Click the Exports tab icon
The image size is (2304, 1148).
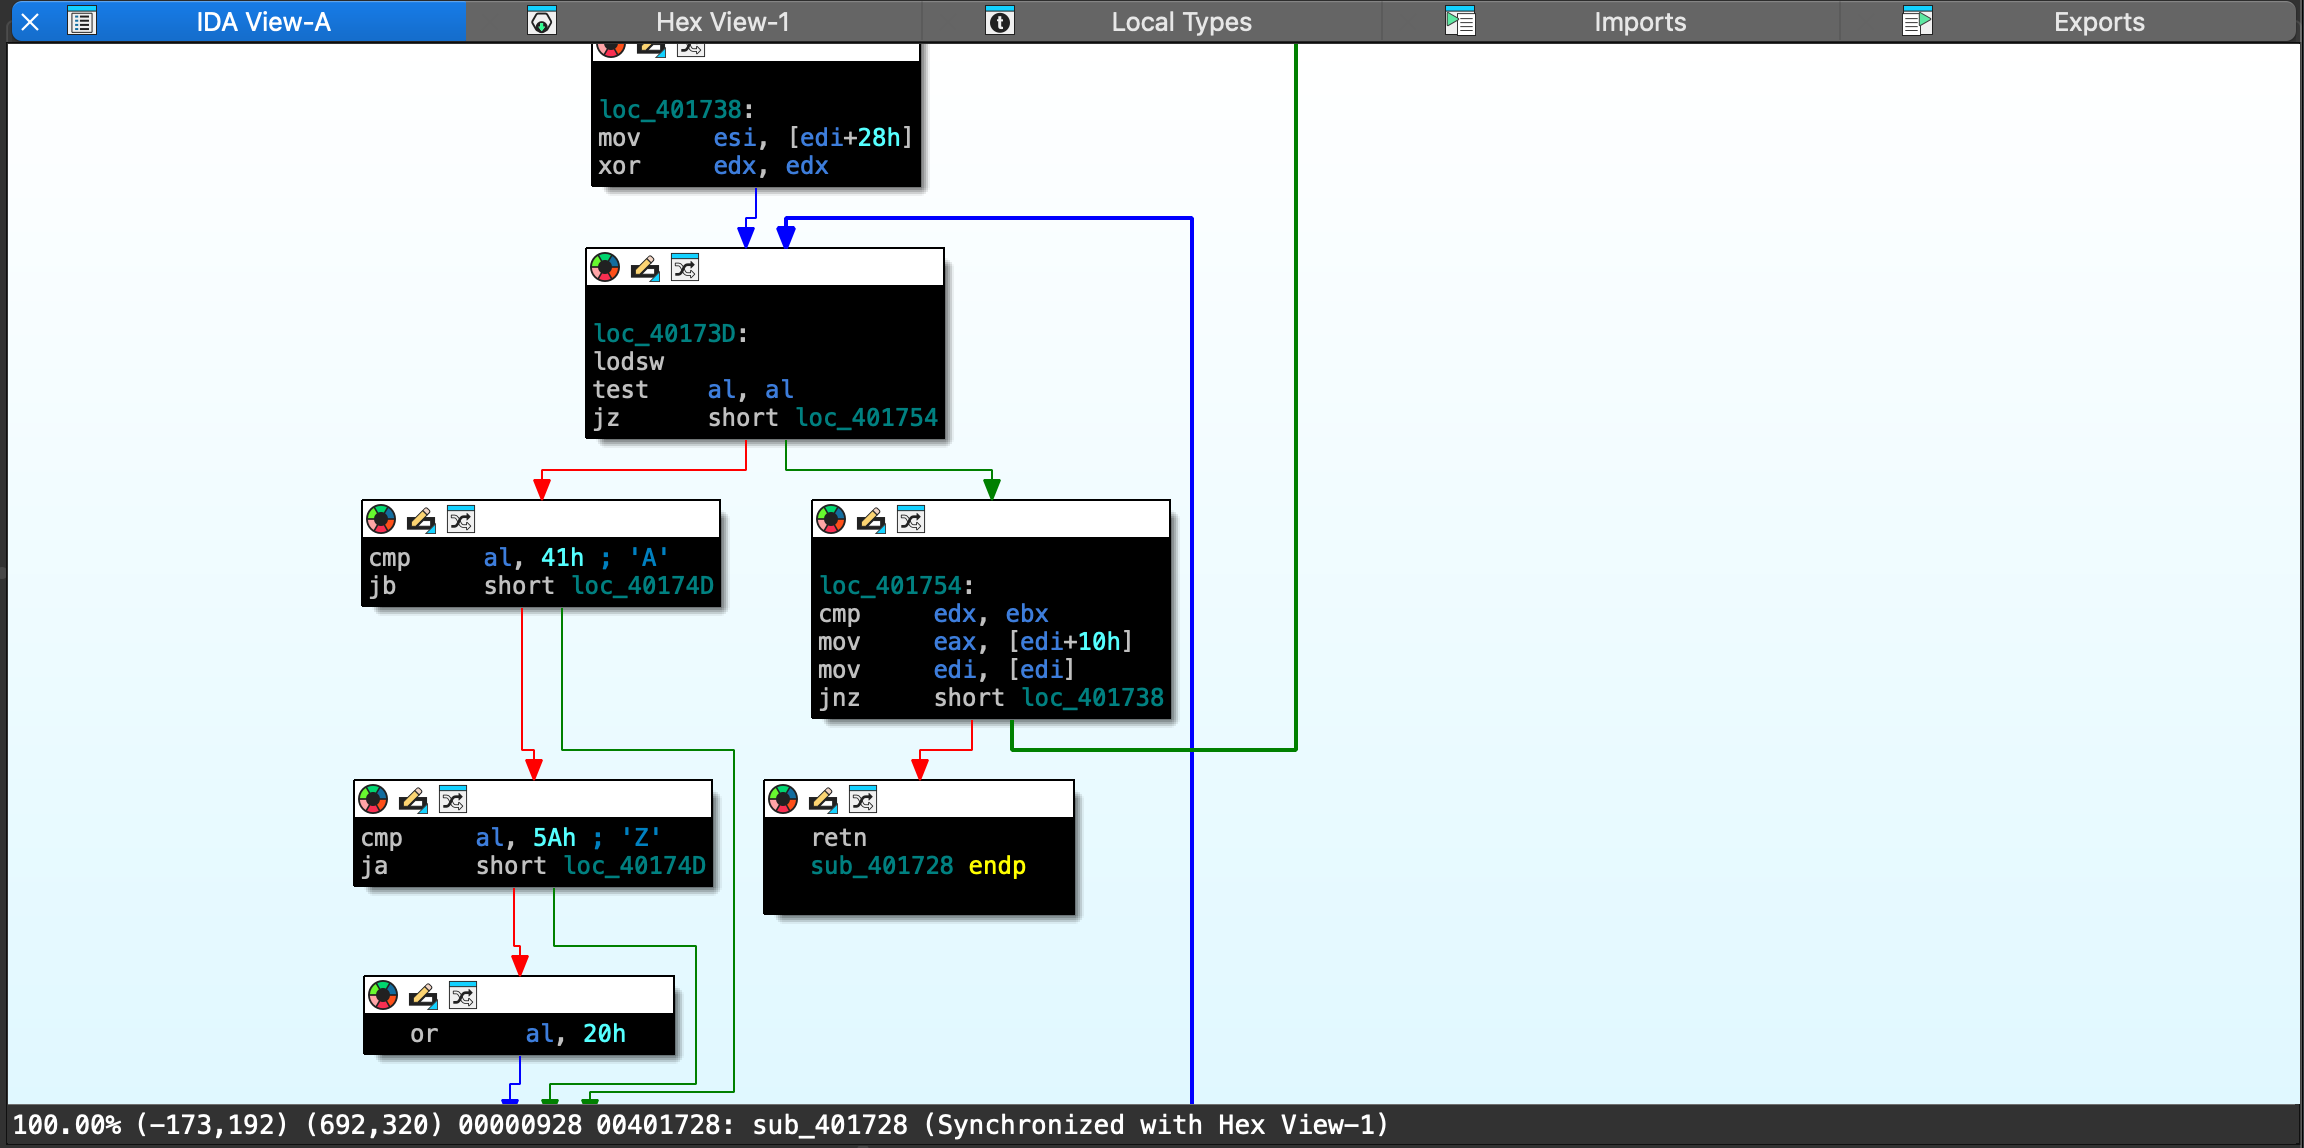[x=1917, y=21]
